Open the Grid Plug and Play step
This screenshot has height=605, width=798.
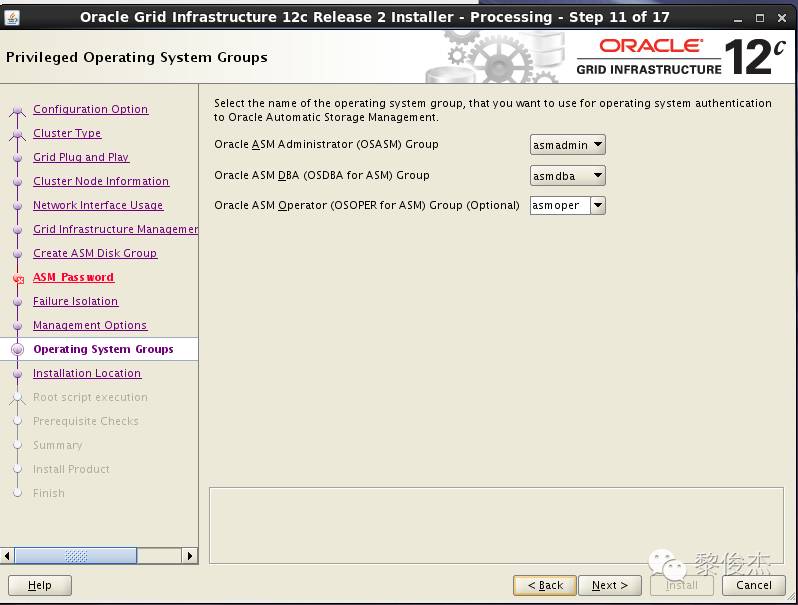click(x=81, y=157)
